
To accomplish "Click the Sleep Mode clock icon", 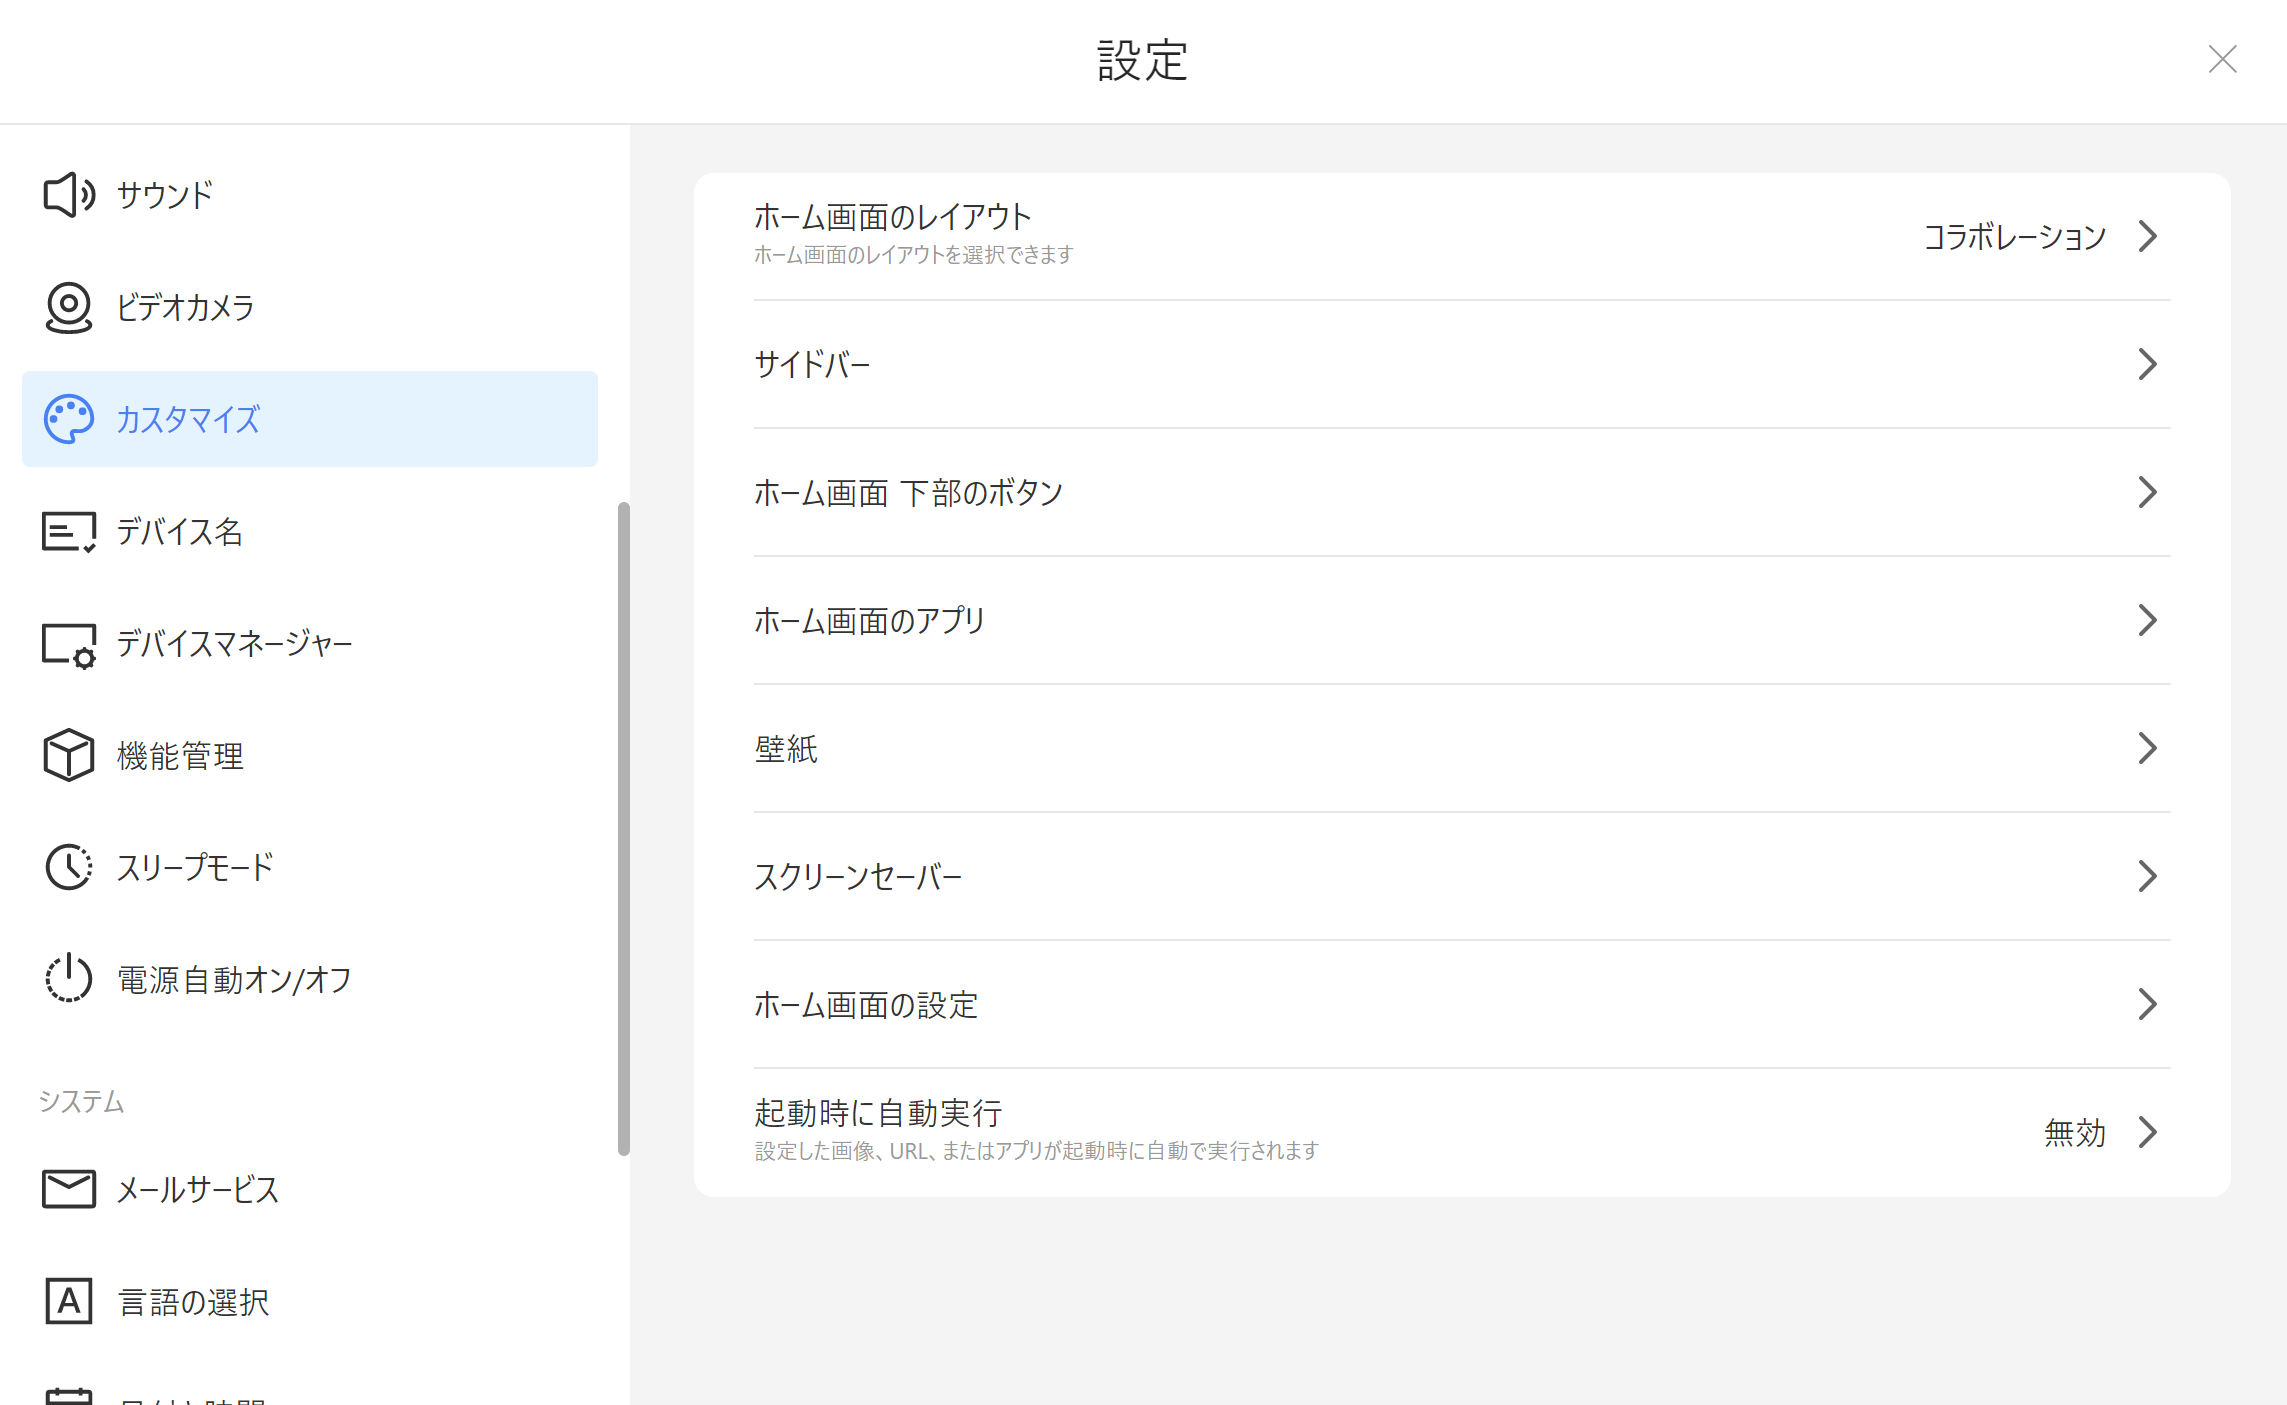I will coord(68,867).
